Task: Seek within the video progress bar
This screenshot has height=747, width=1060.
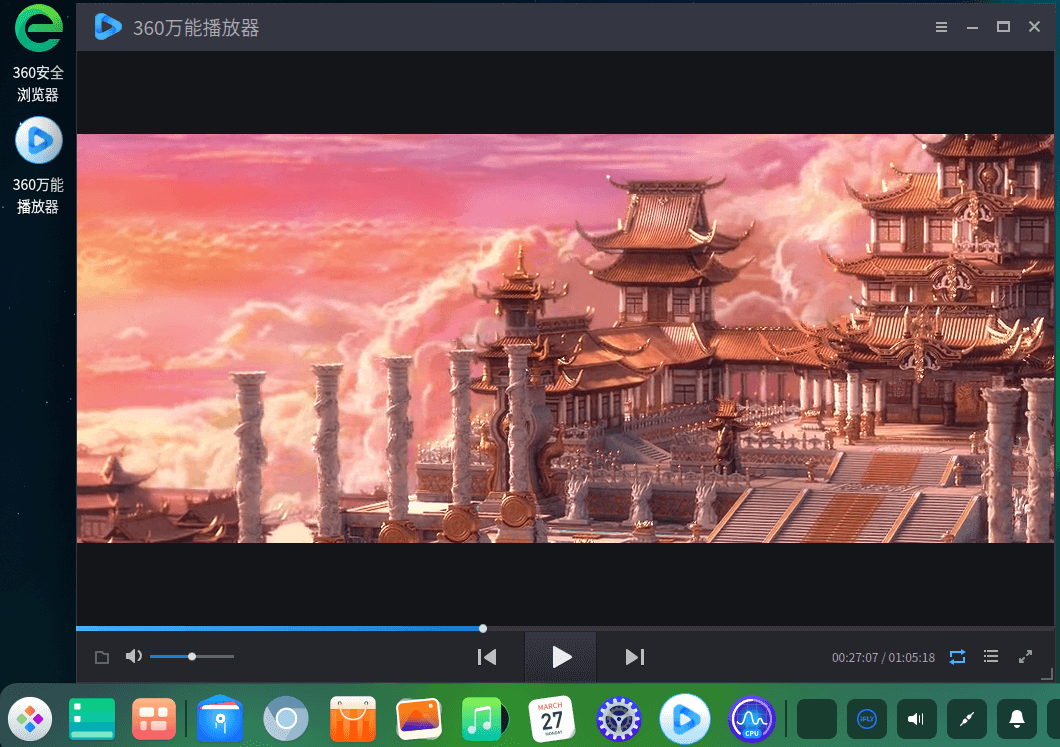Action: click(x=565, y=629)
